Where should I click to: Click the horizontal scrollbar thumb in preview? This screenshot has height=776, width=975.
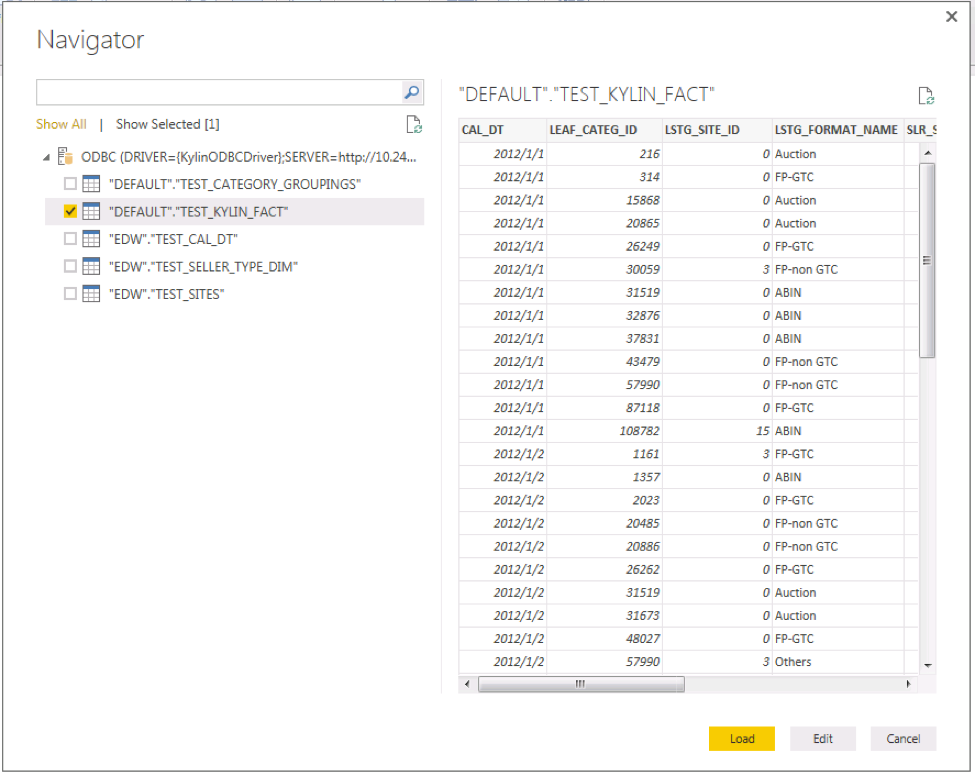[x=580, y=684]
